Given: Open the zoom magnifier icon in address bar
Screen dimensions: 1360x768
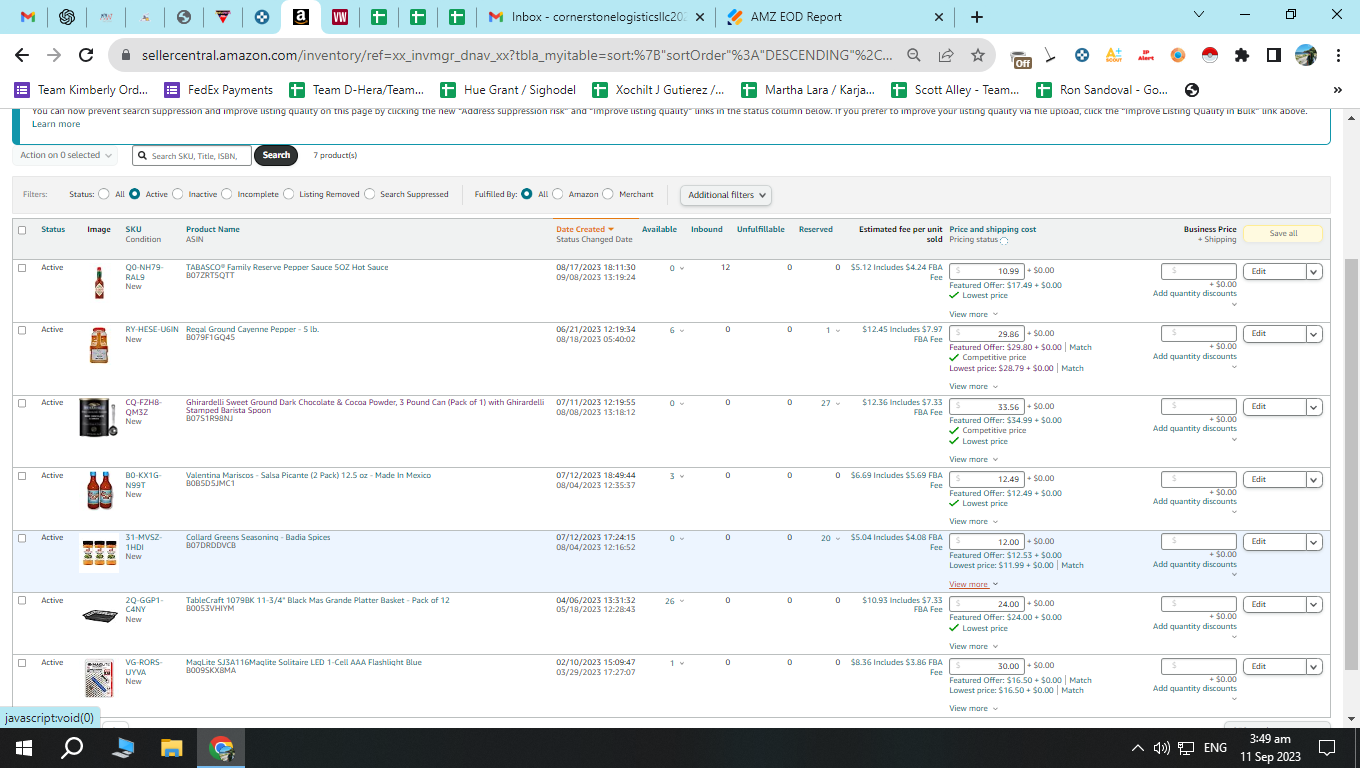Looking at the screenshot, I should (x=913, y=55).
